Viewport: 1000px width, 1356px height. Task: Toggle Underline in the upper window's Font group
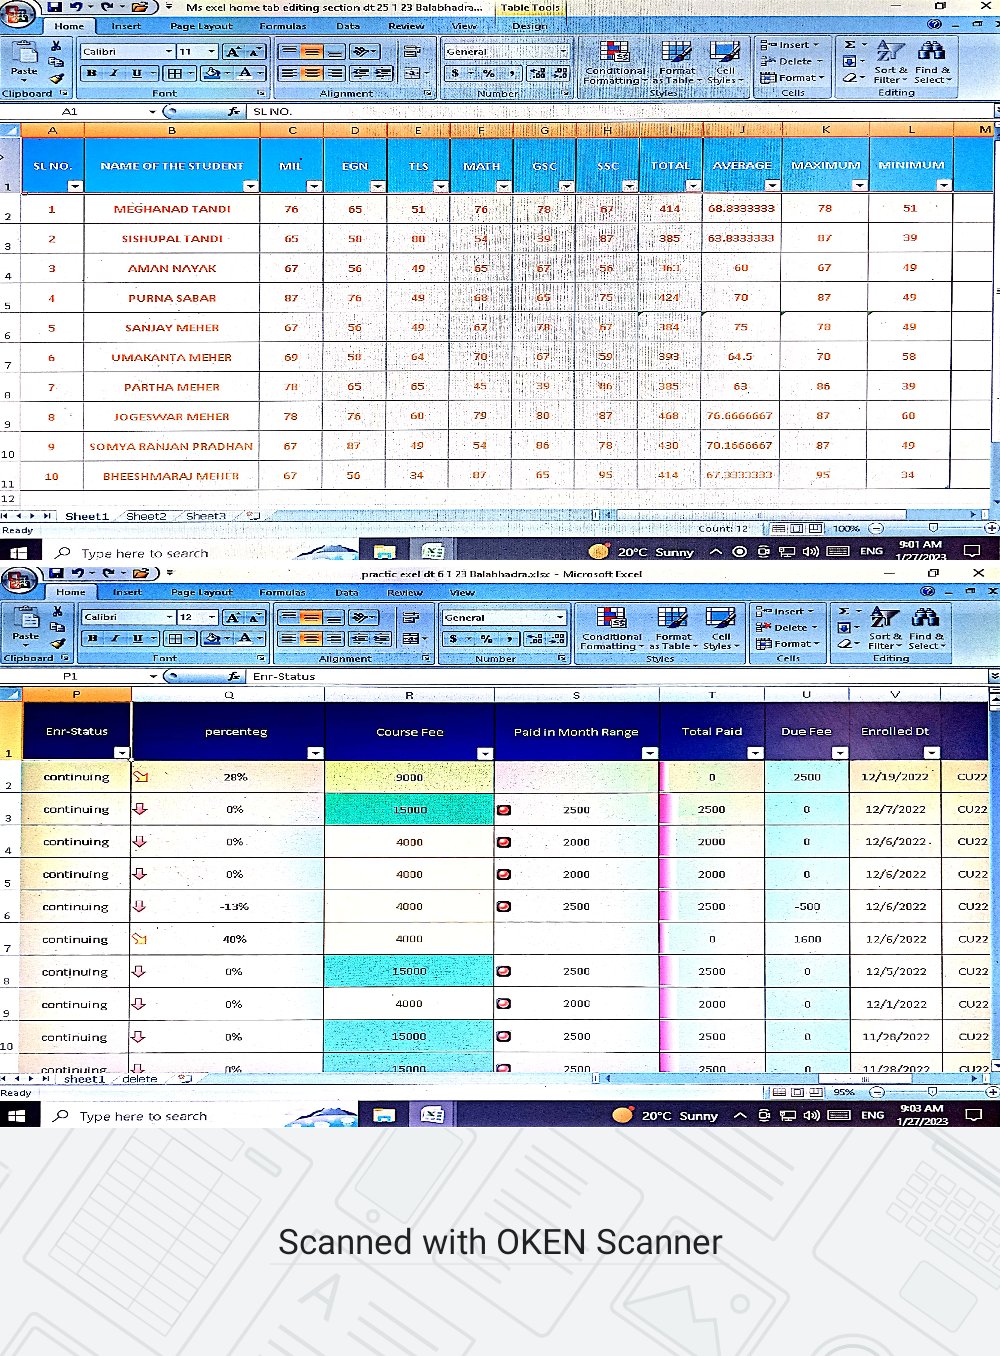(137, 73)
